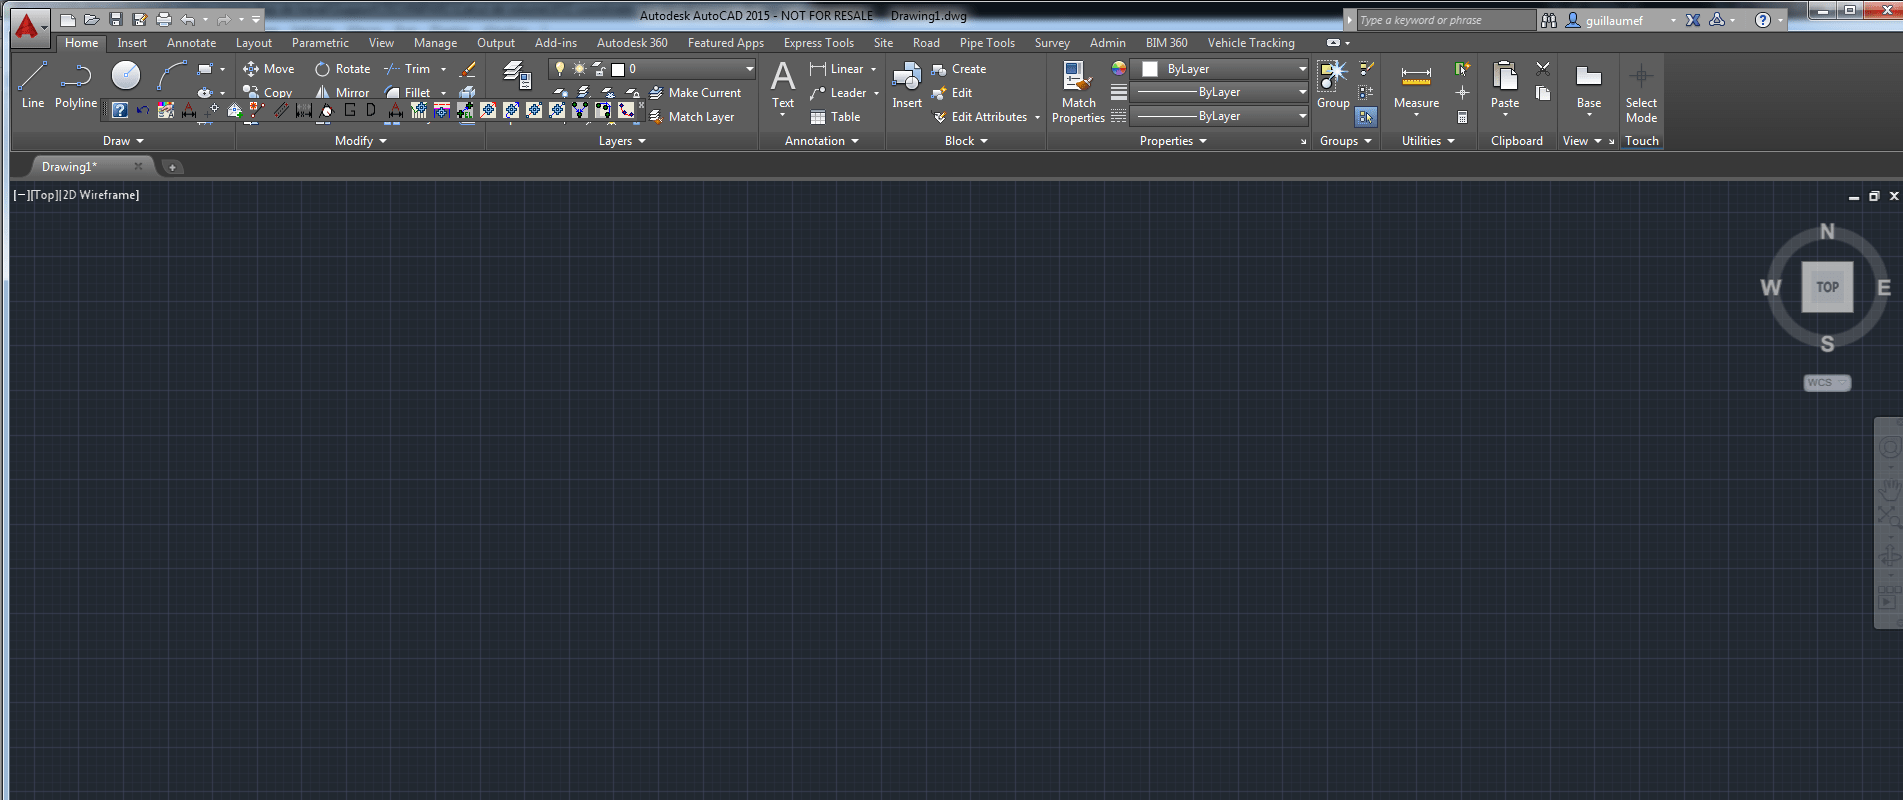Select the Line drawing tool
1903x800 pixels.
tap(32, 84)
